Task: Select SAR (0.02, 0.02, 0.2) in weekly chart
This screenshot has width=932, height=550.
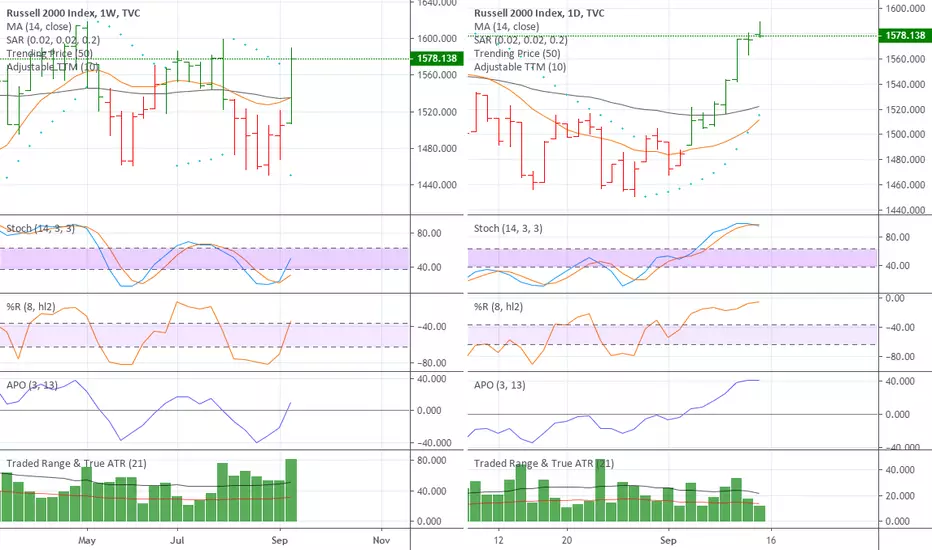Action: click(53, 40)
